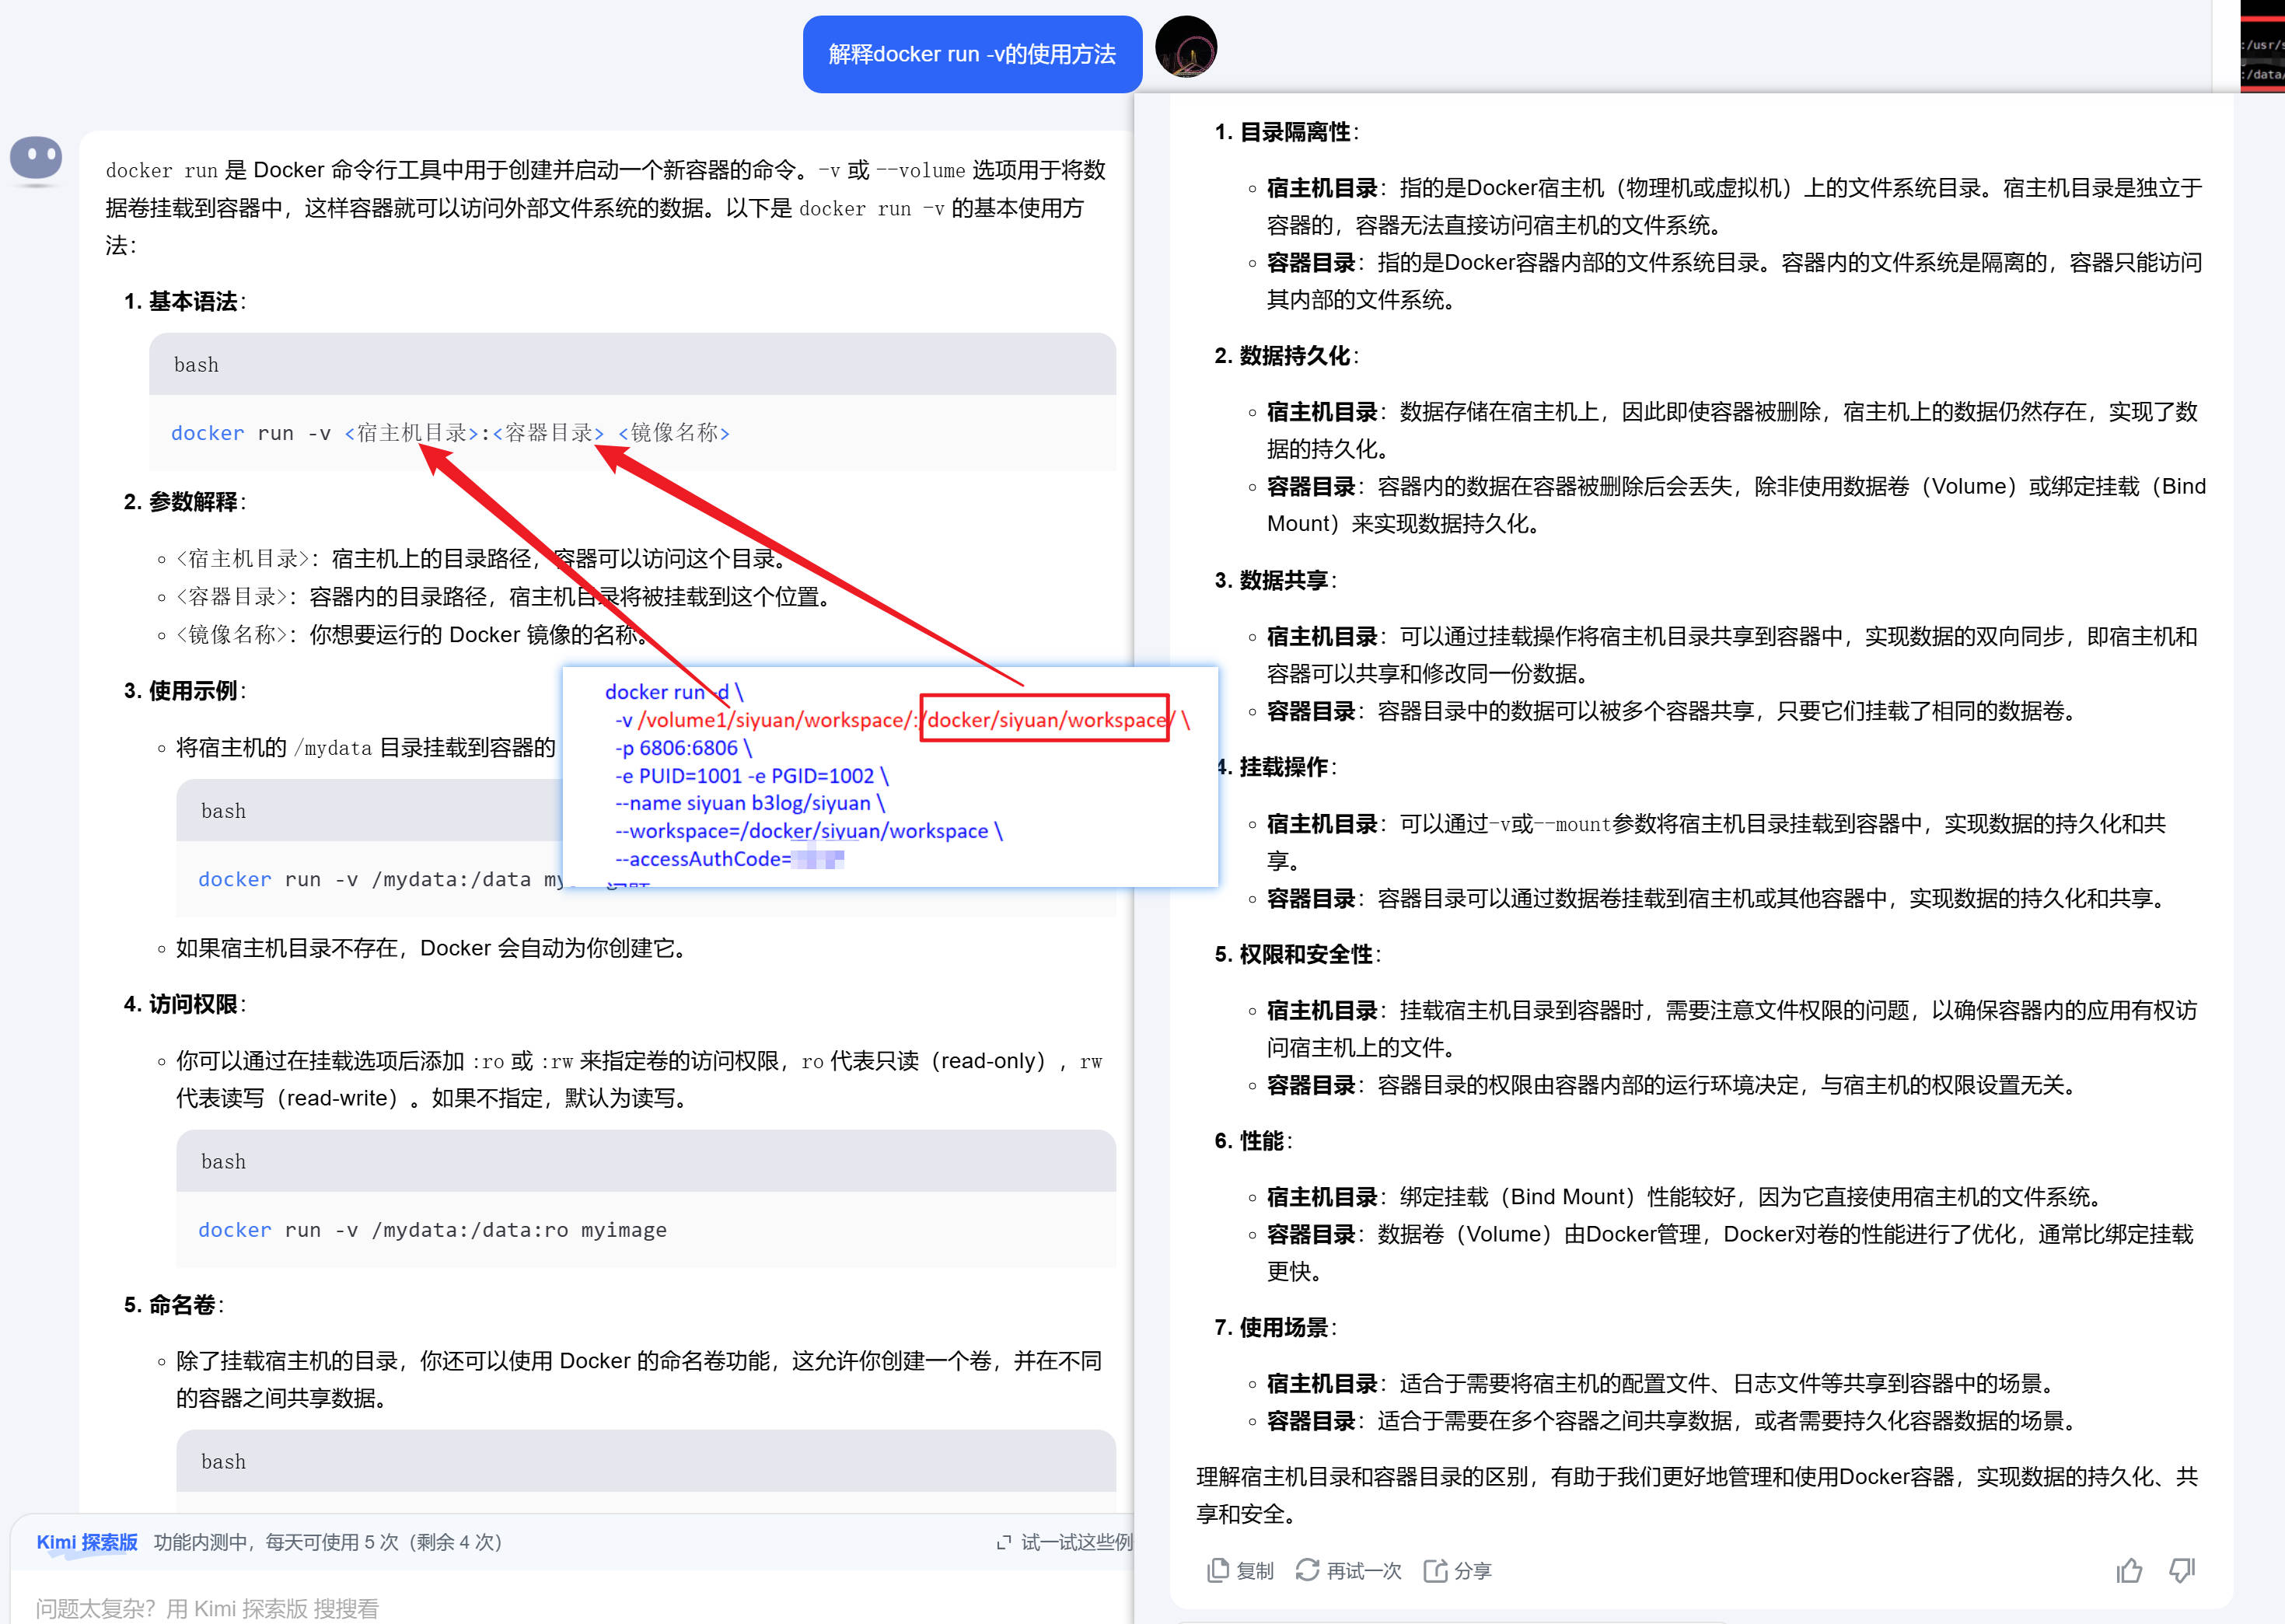
Task: Click the 试一试这些例 link
Action: click(x=1076, y=1542)
